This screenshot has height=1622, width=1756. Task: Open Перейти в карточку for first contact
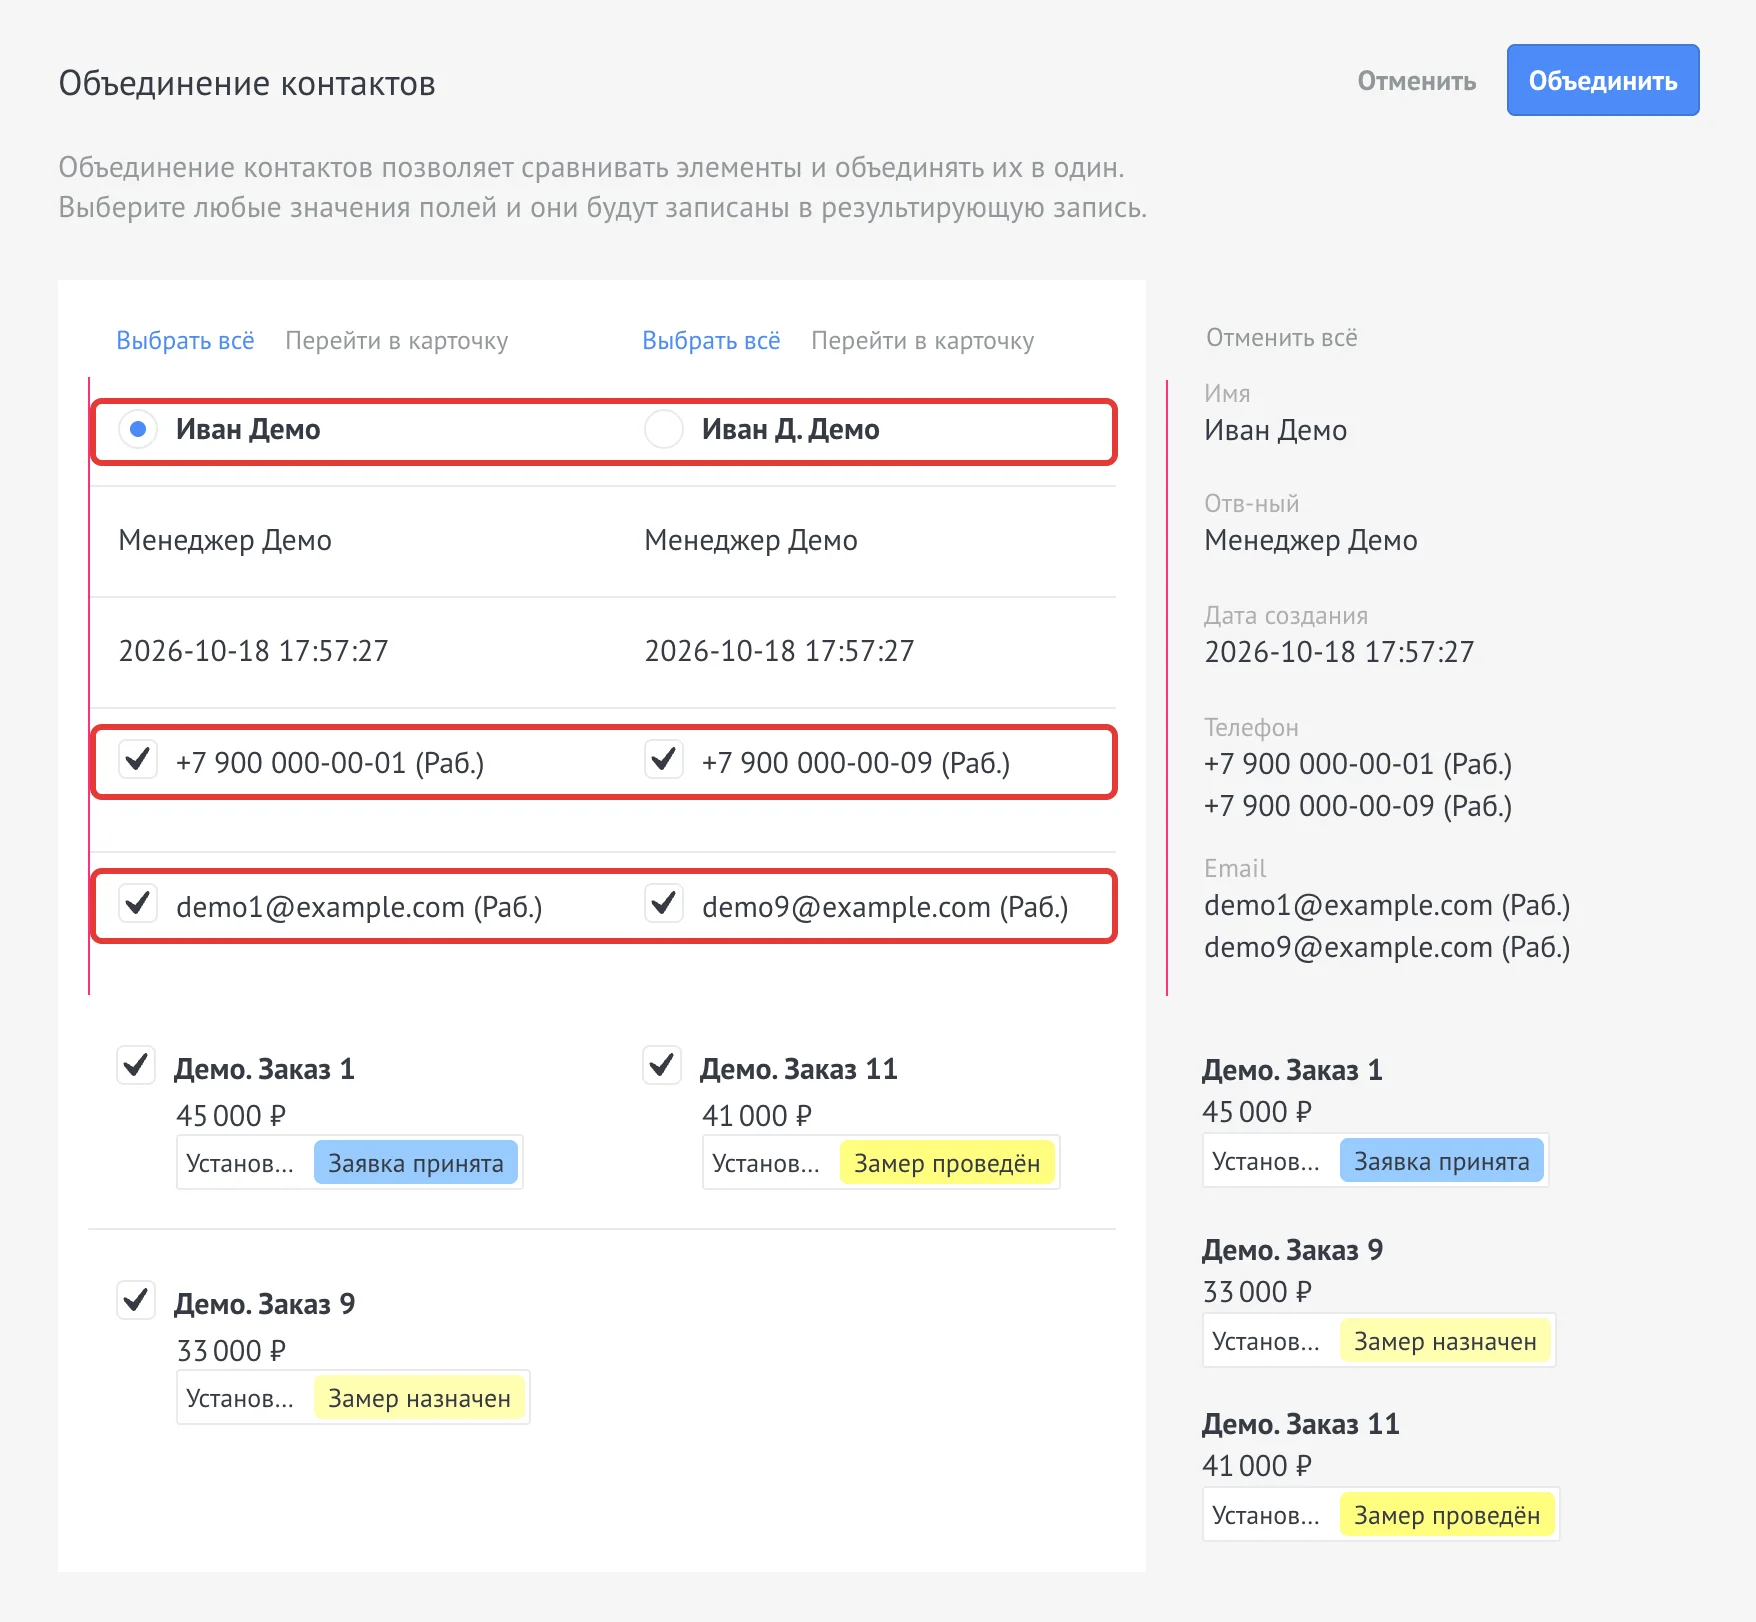[x=396, y=341]
